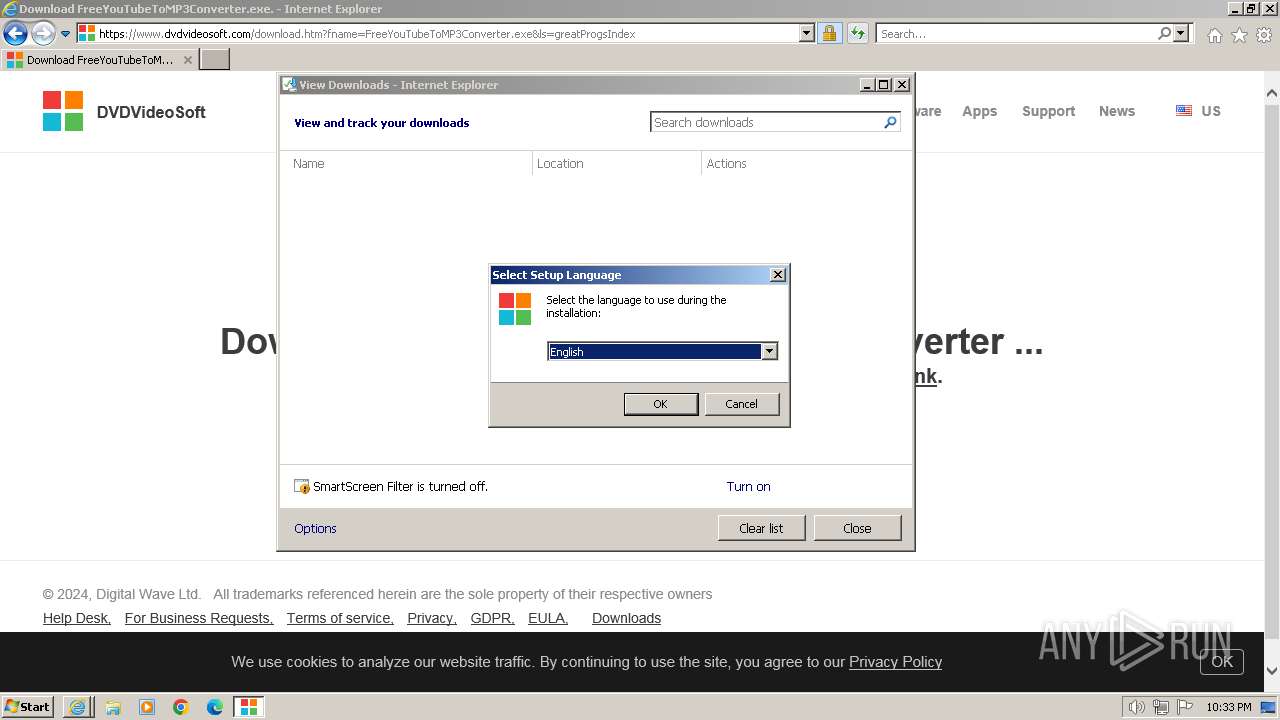1280x720 pixels.
Task: Sort downloads by Name column header
Action: click(x=308, y=163)
